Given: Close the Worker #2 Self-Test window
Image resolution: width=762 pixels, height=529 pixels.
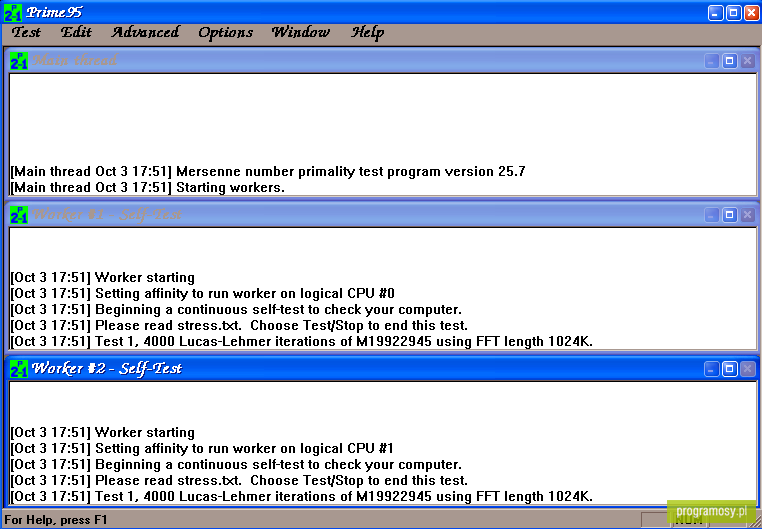Looking at the screenshot, I should [x=747, y=369].
